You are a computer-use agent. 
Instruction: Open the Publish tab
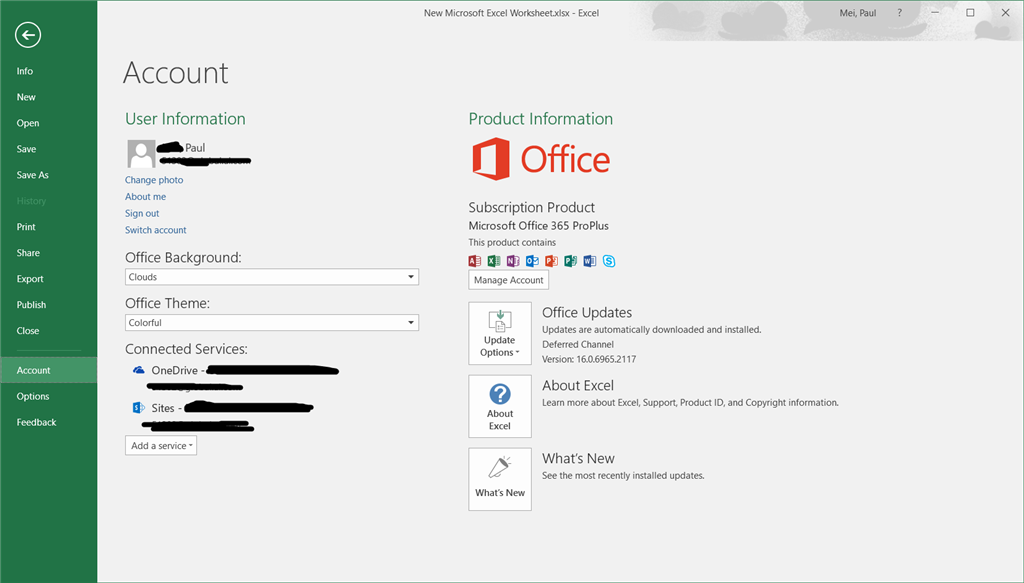click(31, 305)
